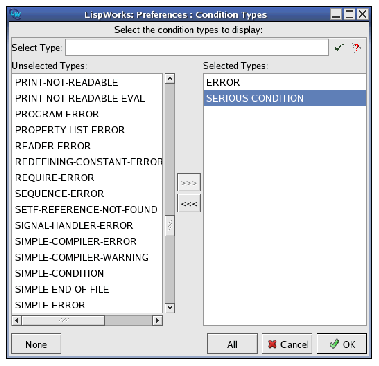
Task: Click the All button
Action: pos(232,344)
